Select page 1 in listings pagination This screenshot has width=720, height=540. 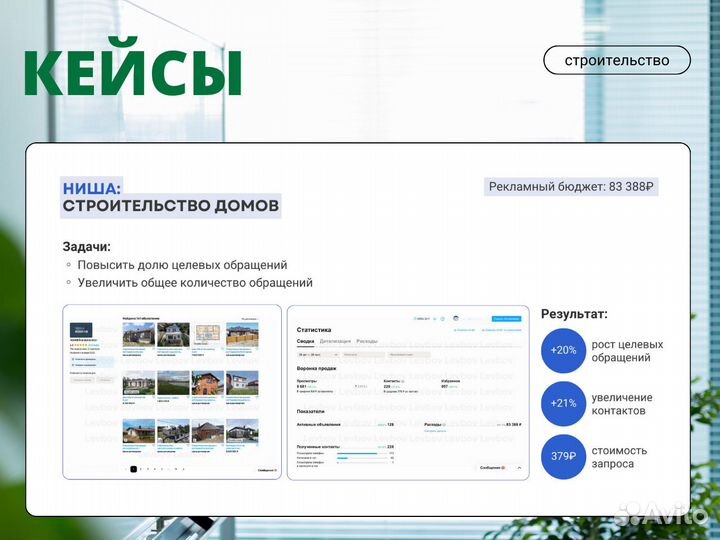click(x=134, y=469)
